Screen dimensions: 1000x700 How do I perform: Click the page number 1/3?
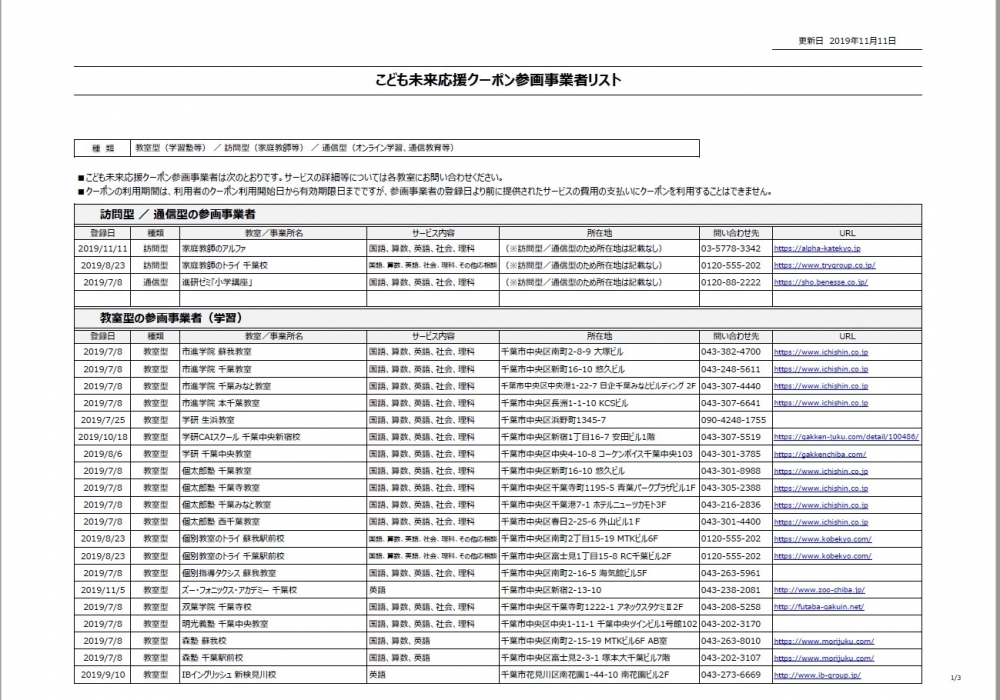[x=955, y=678]
